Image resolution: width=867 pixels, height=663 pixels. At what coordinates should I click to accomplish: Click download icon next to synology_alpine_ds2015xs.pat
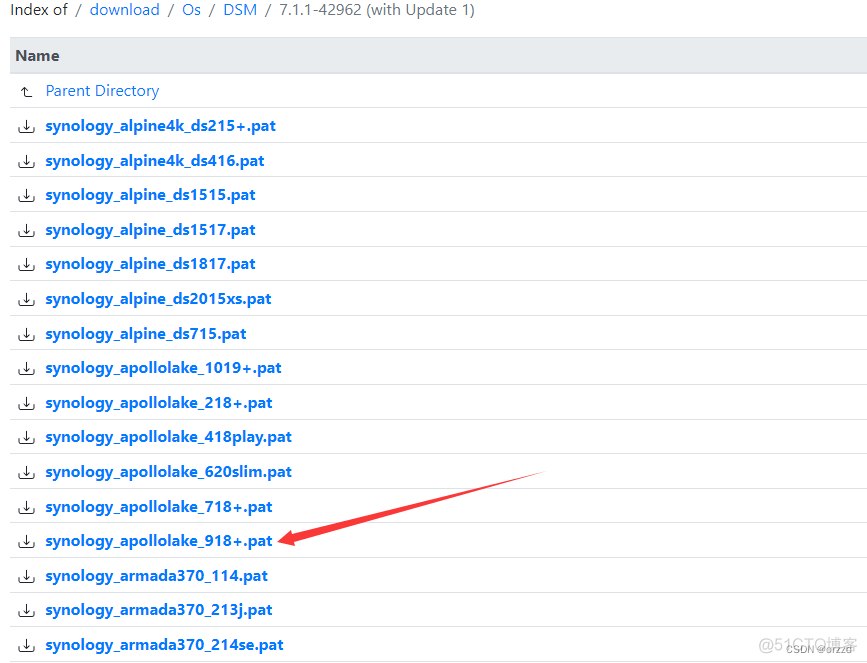(x=27, y=300)
